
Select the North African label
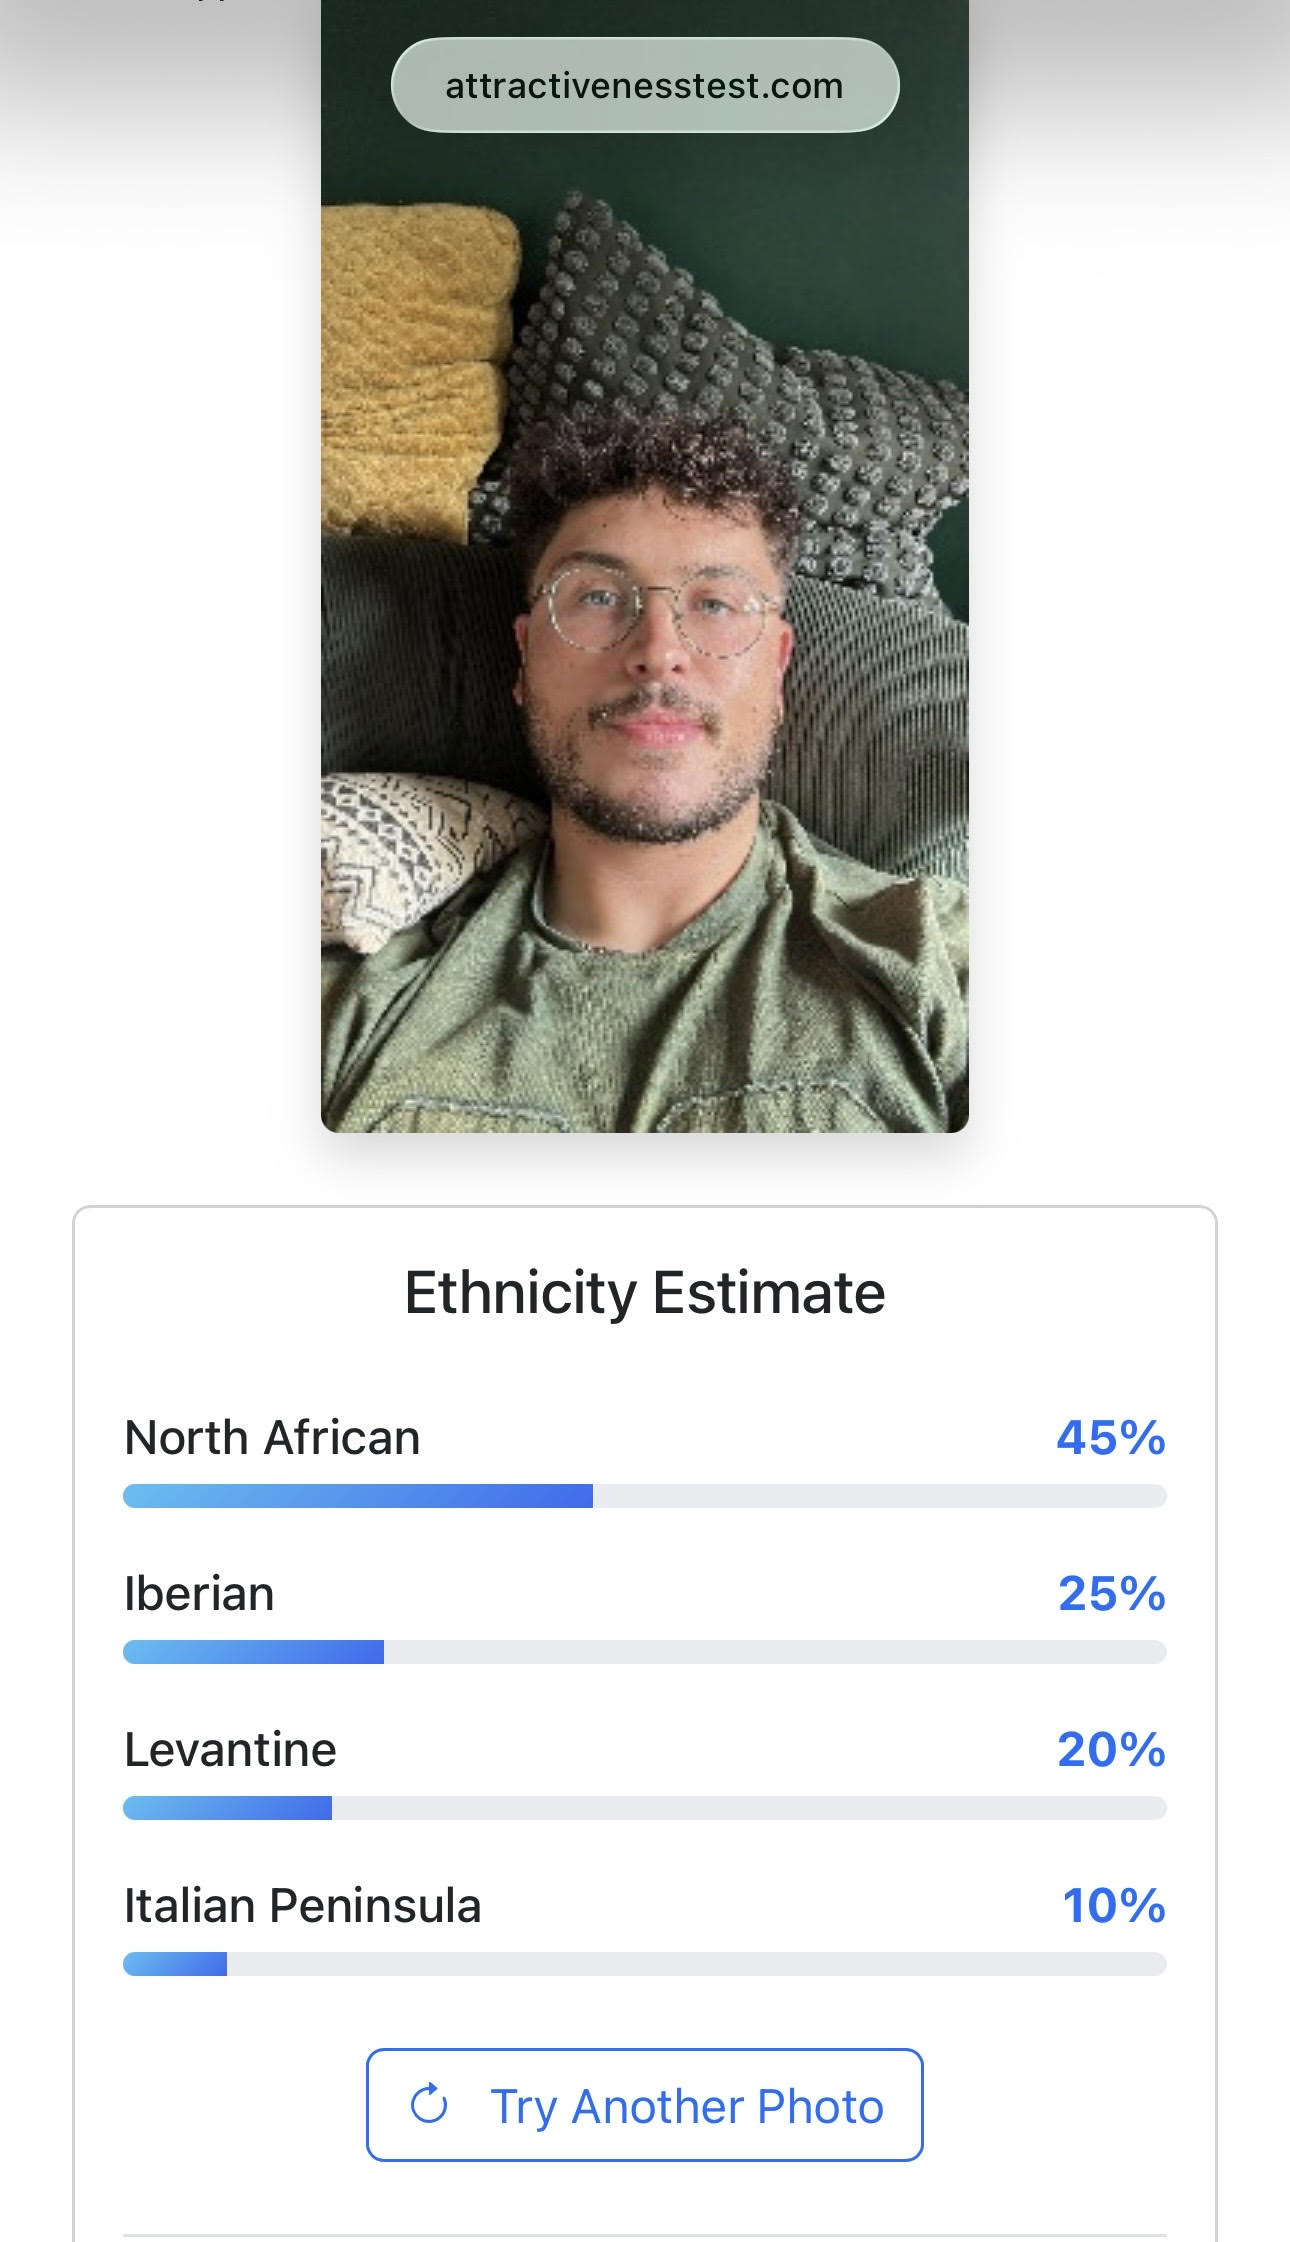pyautogui.click(x=272, y=1438)
